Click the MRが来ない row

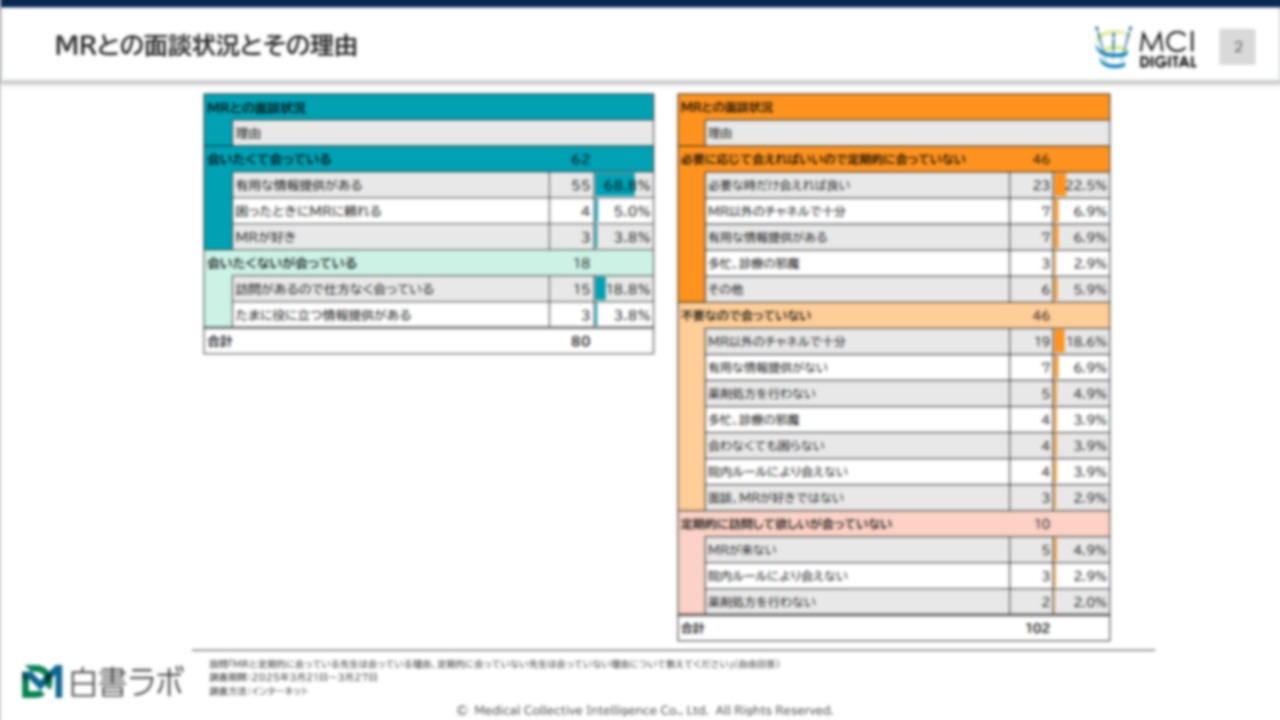pos(860,549)
